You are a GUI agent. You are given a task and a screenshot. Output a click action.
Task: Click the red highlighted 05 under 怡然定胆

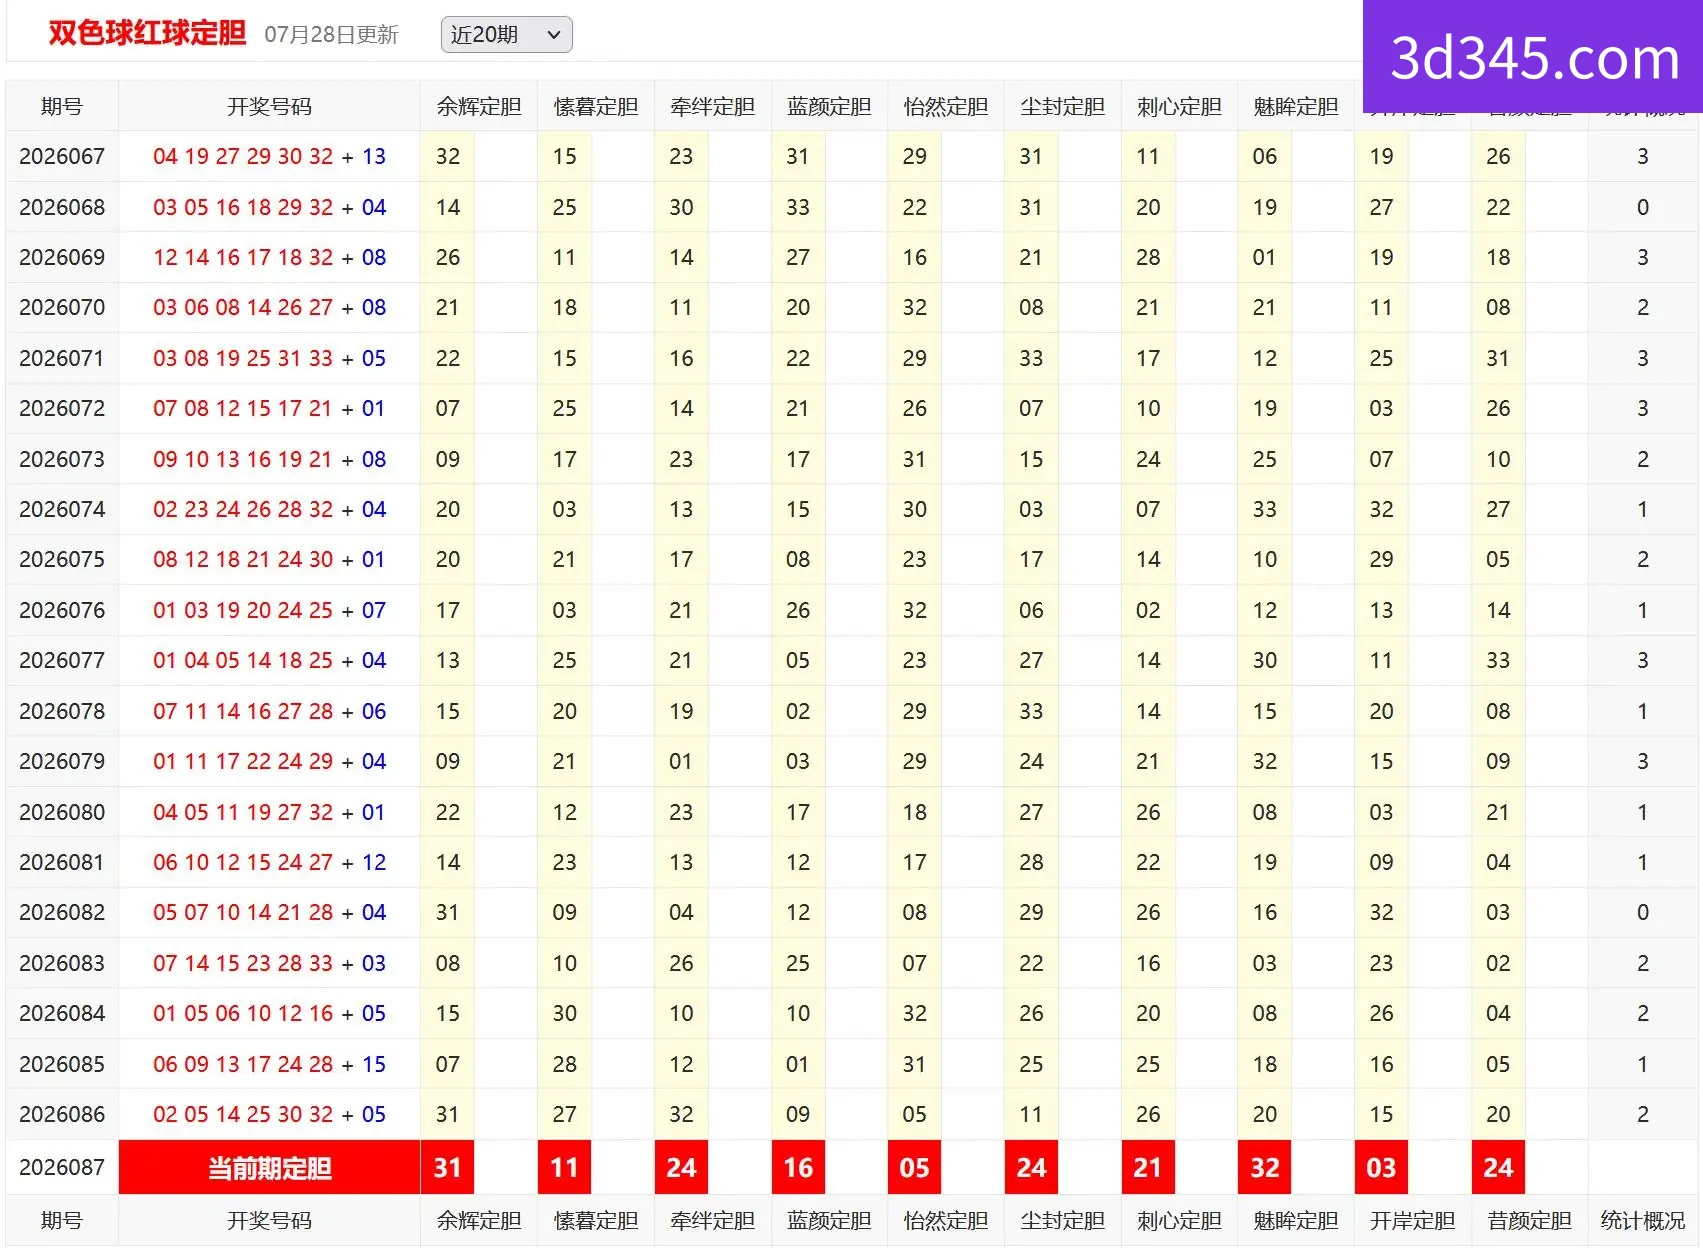pyautogui.click(x=914, y=1167)
